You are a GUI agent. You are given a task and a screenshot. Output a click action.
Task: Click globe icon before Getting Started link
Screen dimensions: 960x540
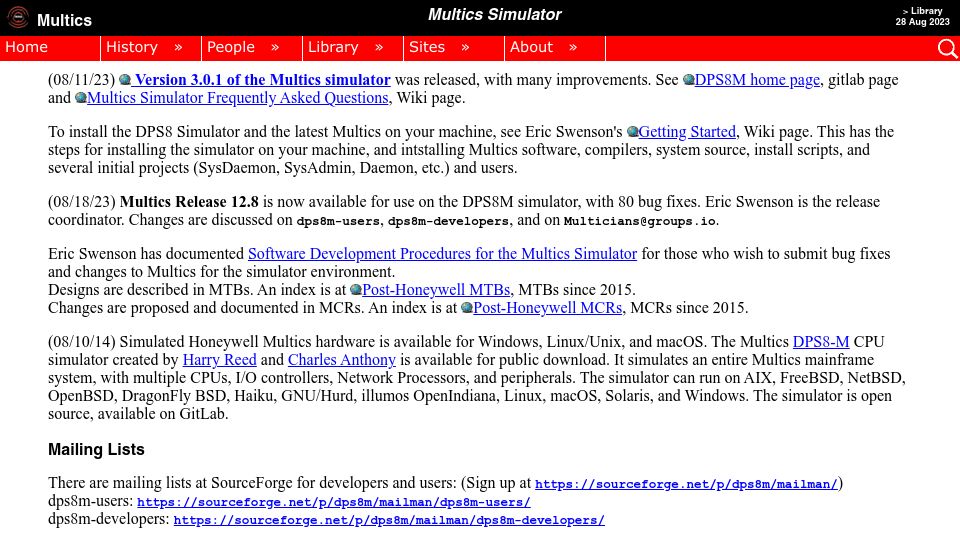tap(632, 132)
